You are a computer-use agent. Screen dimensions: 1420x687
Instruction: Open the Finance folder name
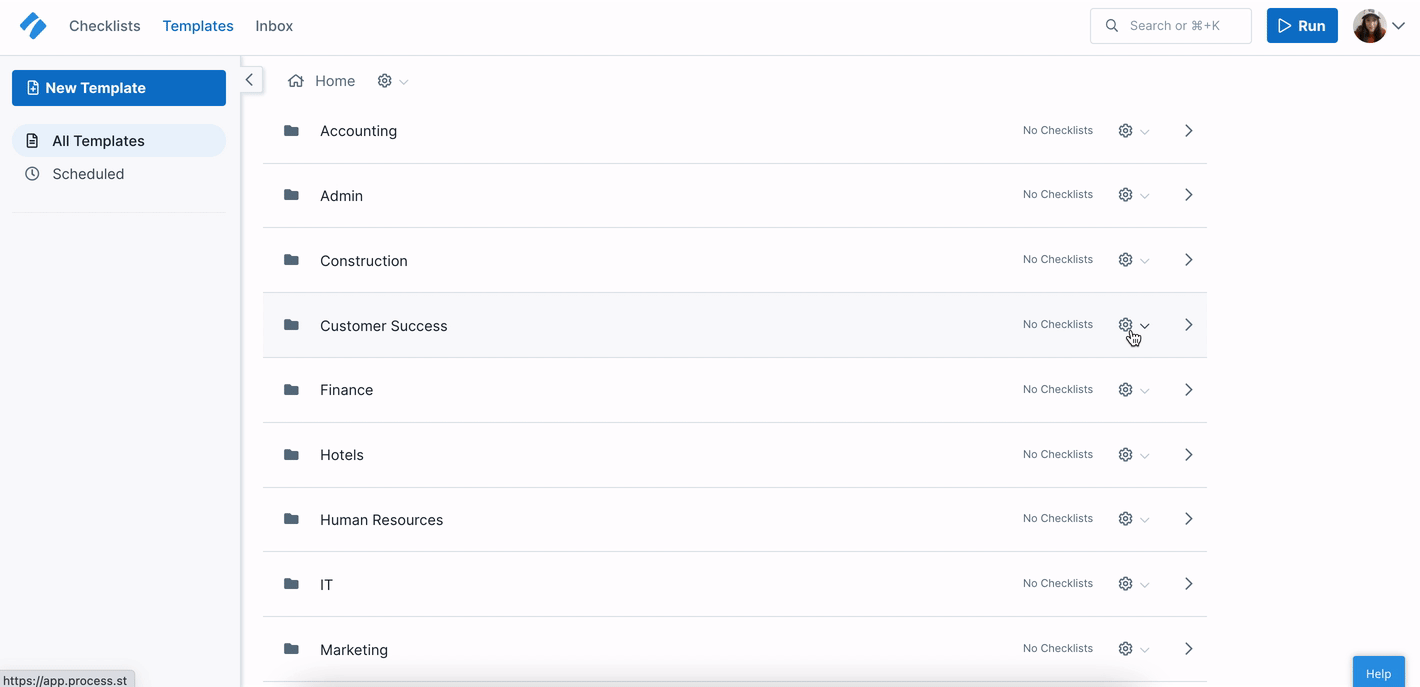click(x=346, y=390)
